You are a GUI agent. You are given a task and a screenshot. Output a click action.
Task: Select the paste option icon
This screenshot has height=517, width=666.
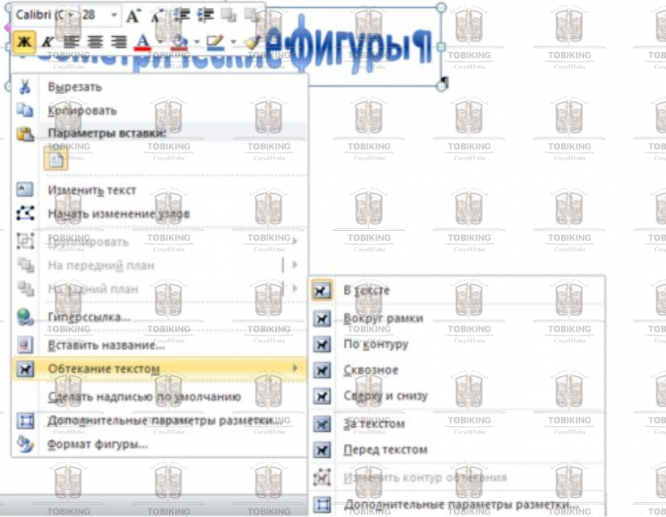click(x=56, y=159)
